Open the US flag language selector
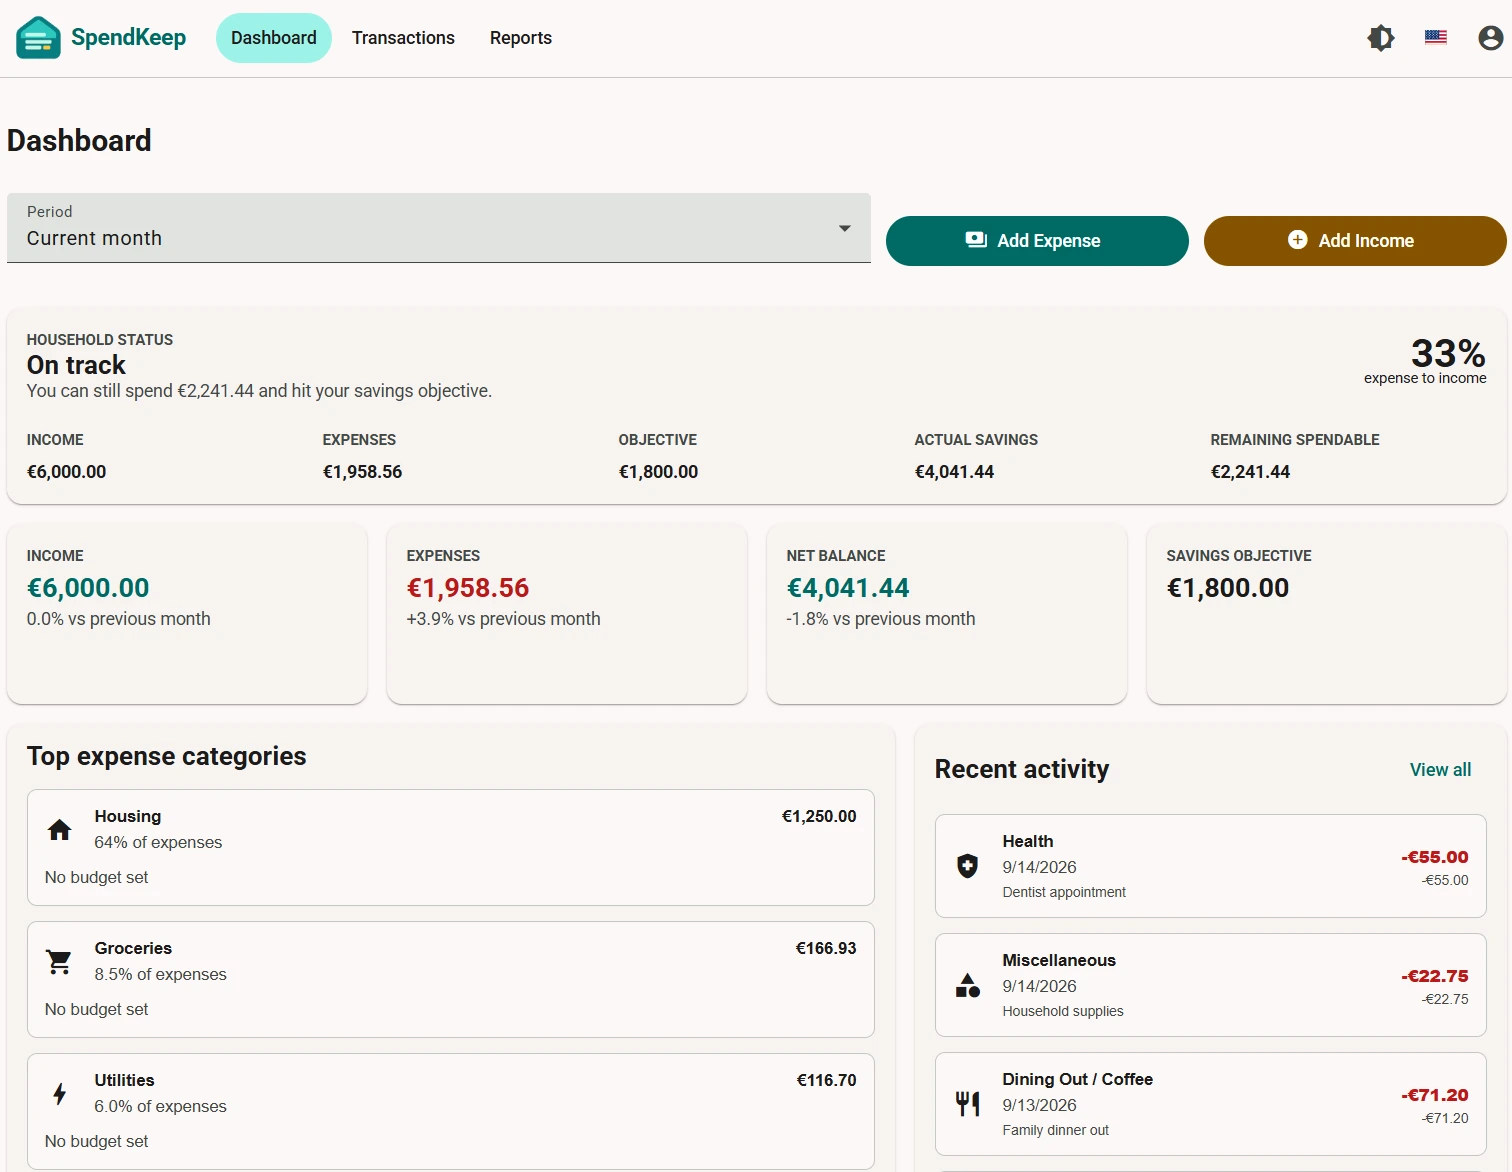 (1436, 38)
